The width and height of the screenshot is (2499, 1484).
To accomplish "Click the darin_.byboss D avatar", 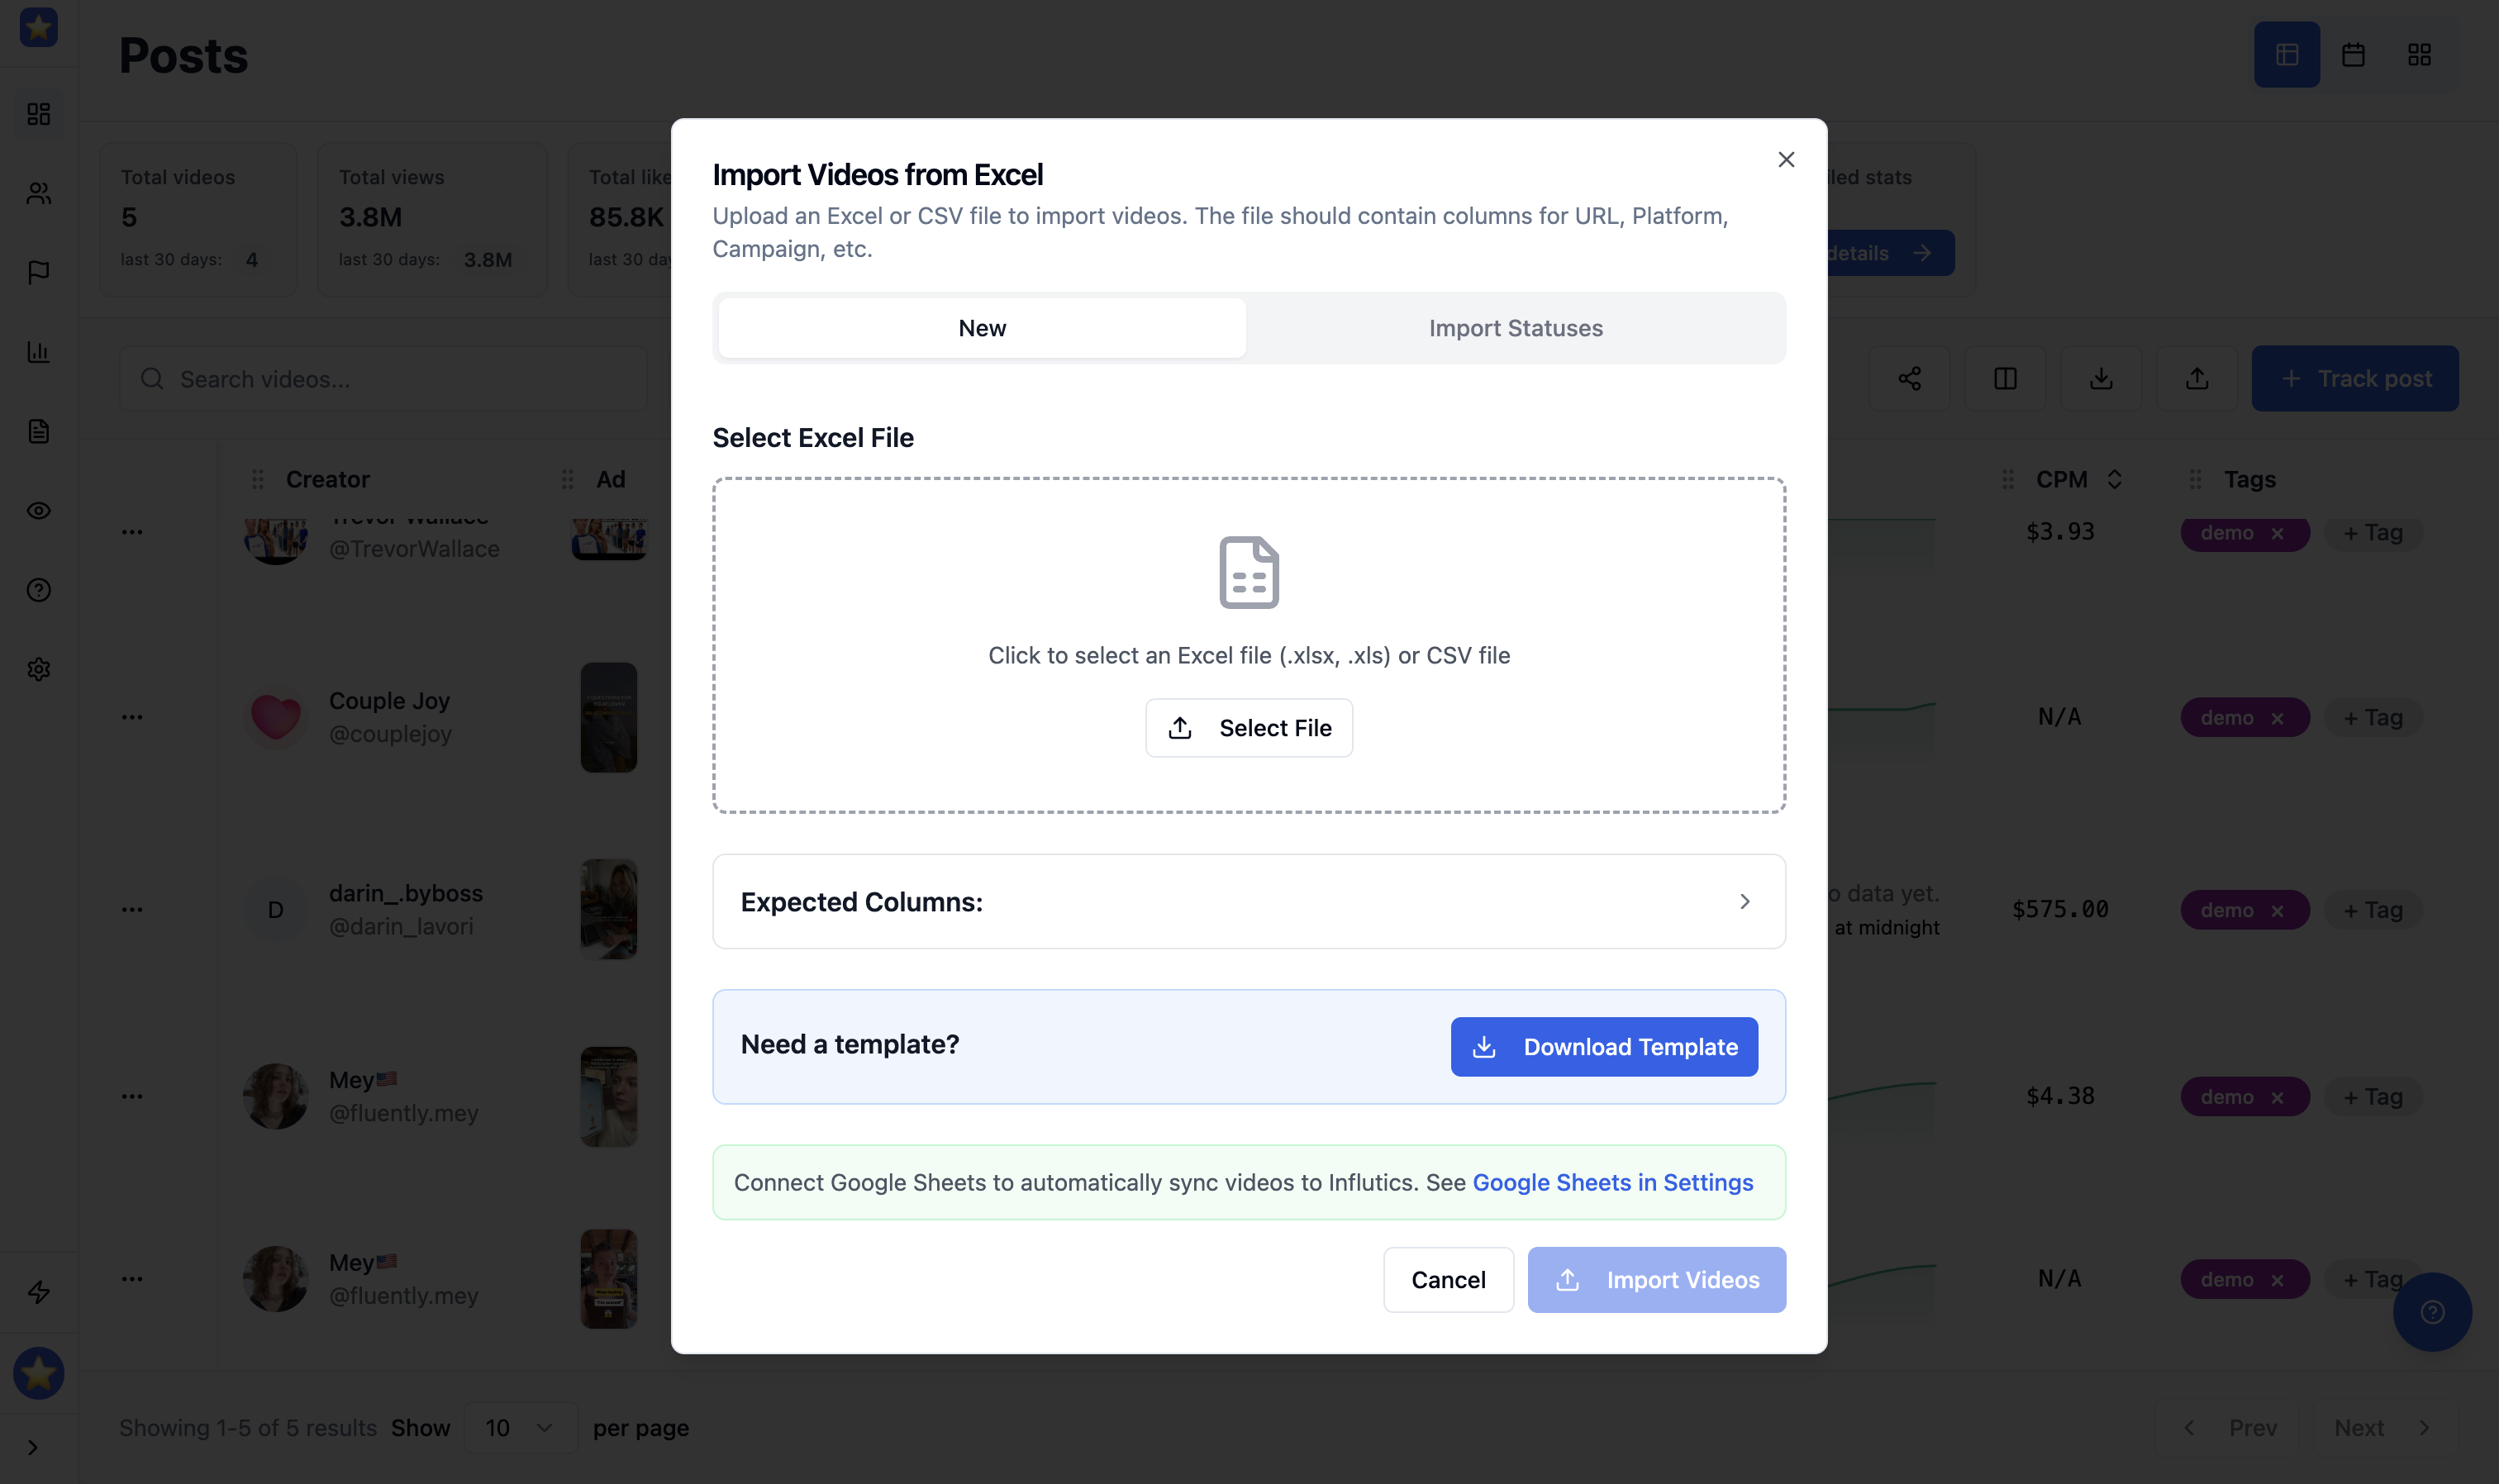I will 275,910.
